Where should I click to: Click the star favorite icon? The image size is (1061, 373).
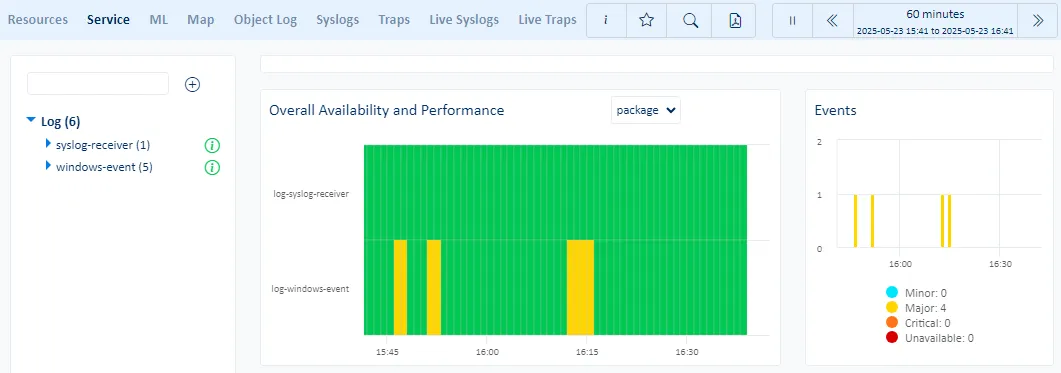[646, 20]
